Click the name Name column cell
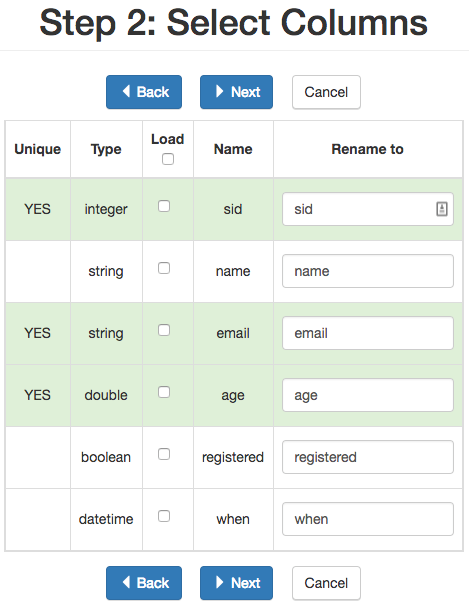 click(x=233, y=271)
